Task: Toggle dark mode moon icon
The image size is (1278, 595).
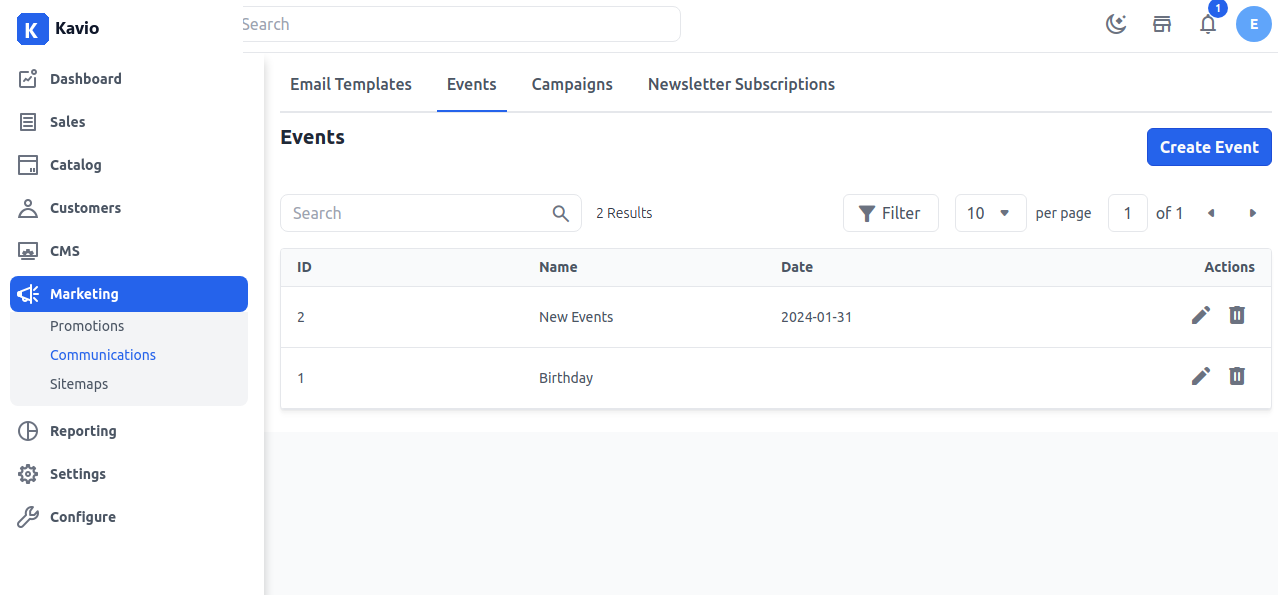Action: coord(1116,24)
